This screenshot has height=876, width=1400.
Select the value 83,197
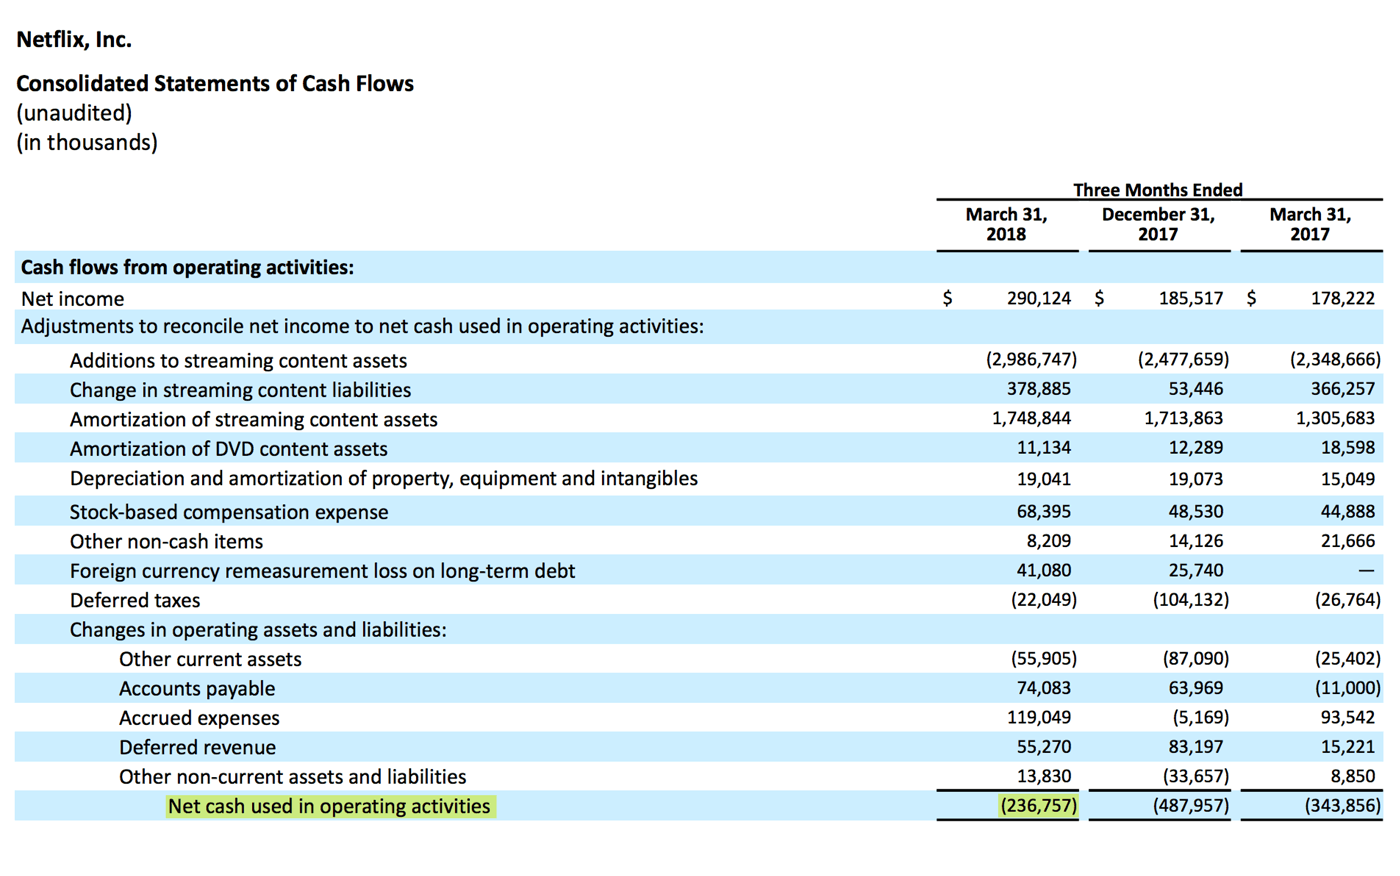coord(1196,747)
